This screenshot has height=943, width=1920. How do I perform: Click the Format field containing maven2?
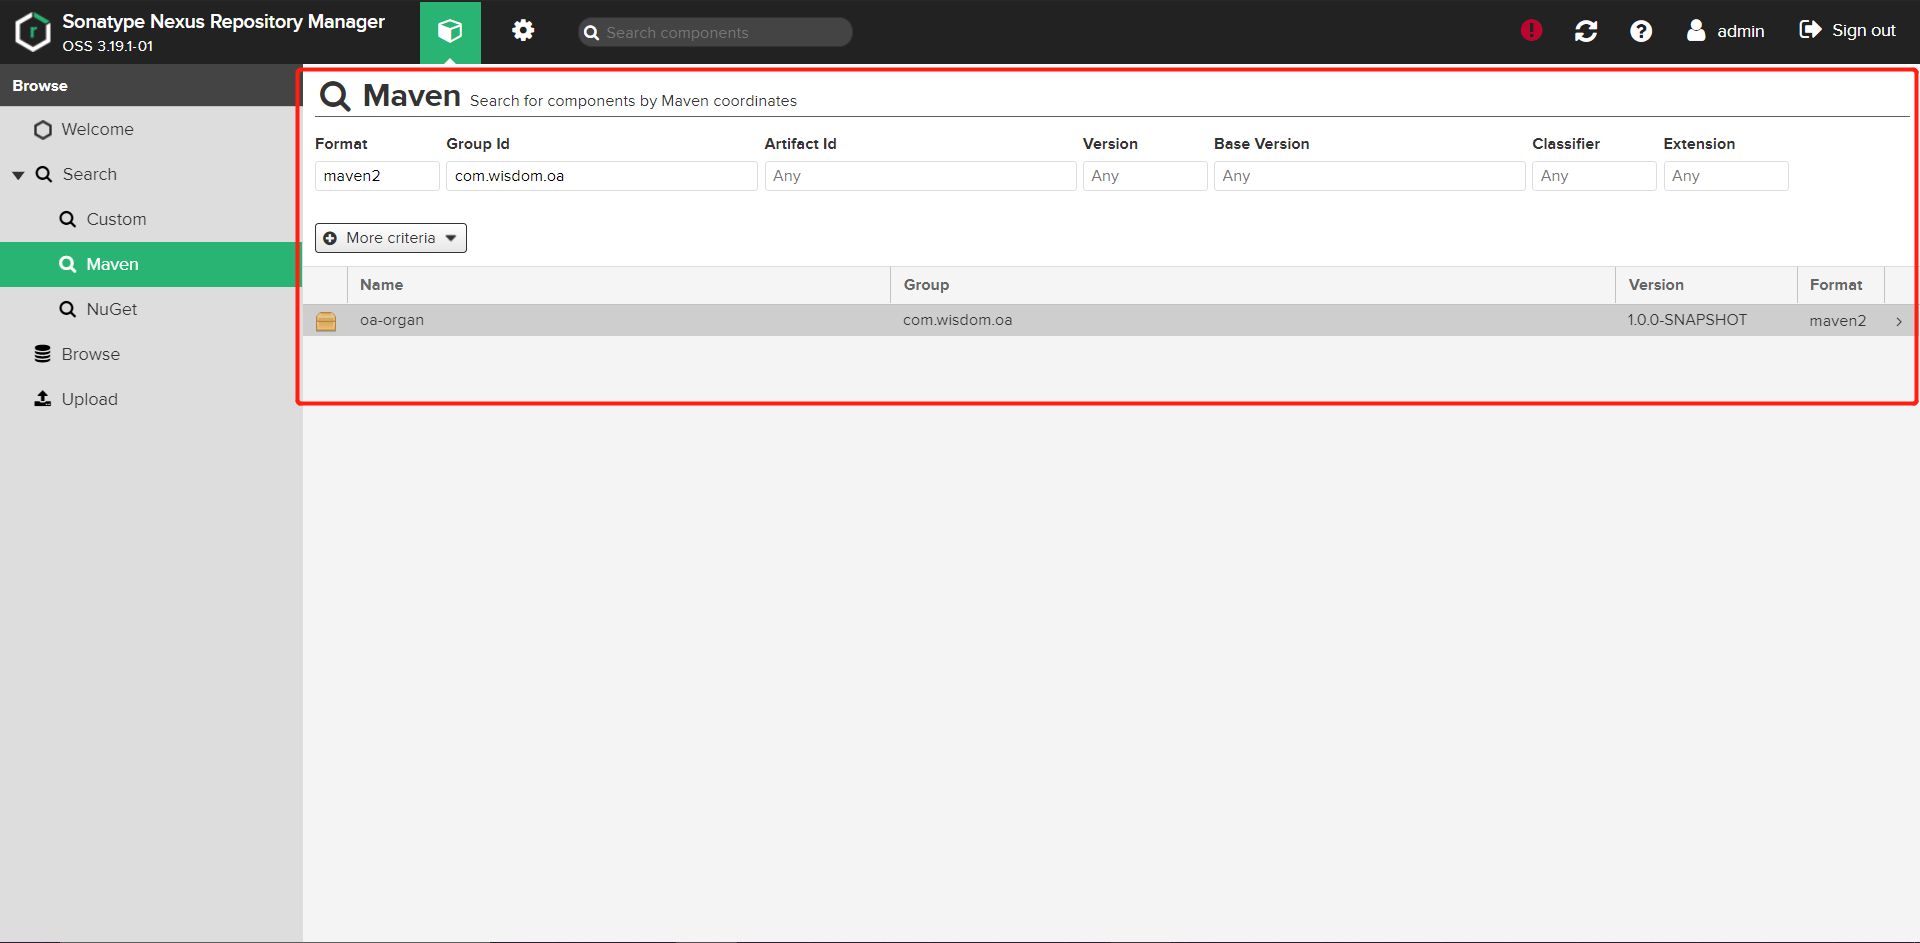pos(377,176)
